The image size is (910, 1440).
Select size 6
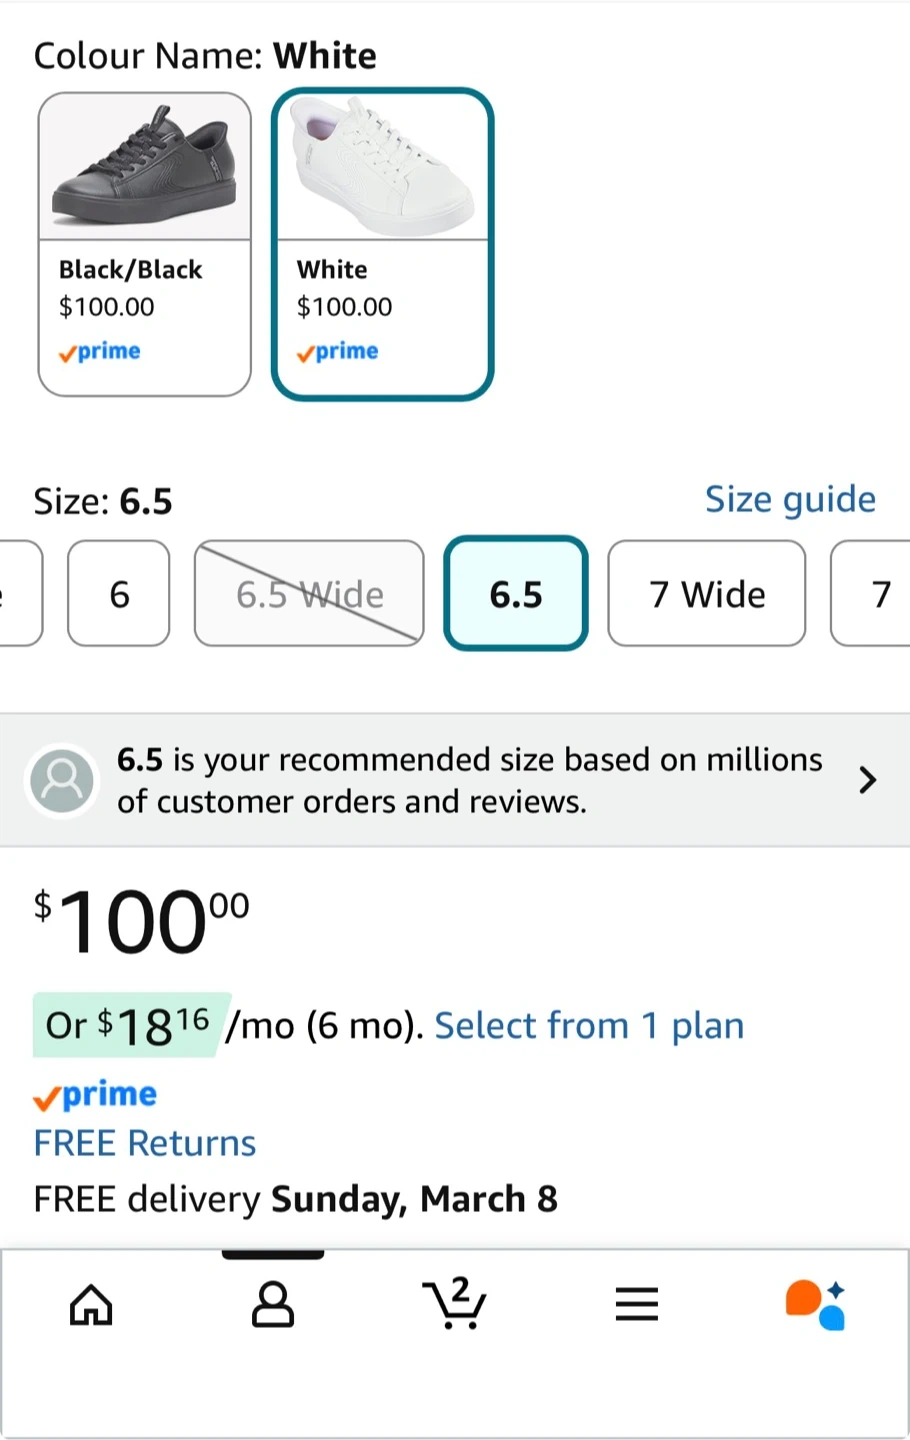point(119,594)
